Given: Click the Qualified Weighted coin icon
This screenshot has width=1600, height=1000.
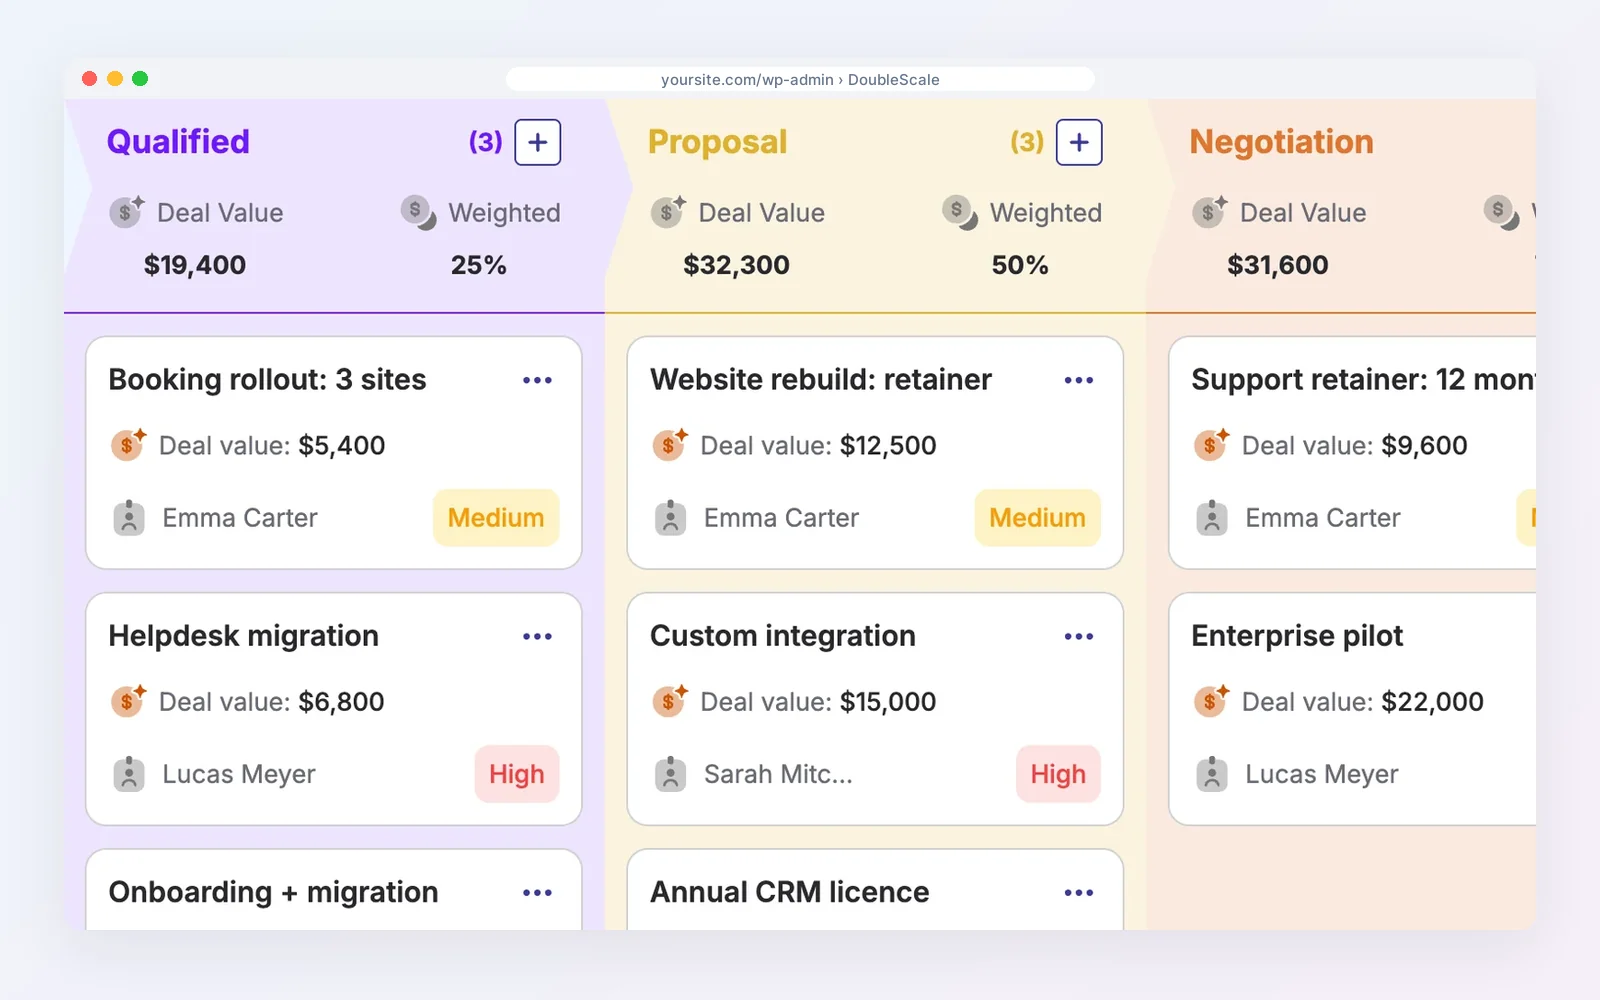Looking at the screenshot, I should (418, 212).
